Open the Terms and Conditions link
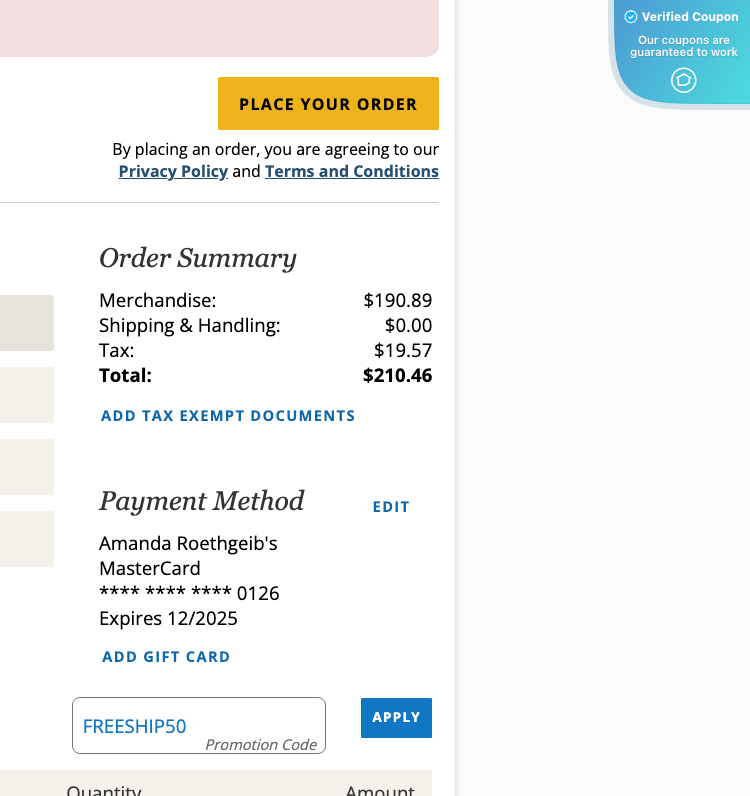The image size is (750, 796). 351,171
